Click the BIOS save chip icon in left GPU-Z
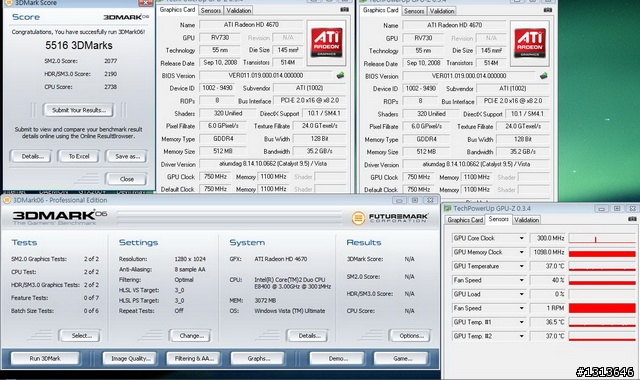Viewport: 640px width, 380px height. click(x=340, y=76)
